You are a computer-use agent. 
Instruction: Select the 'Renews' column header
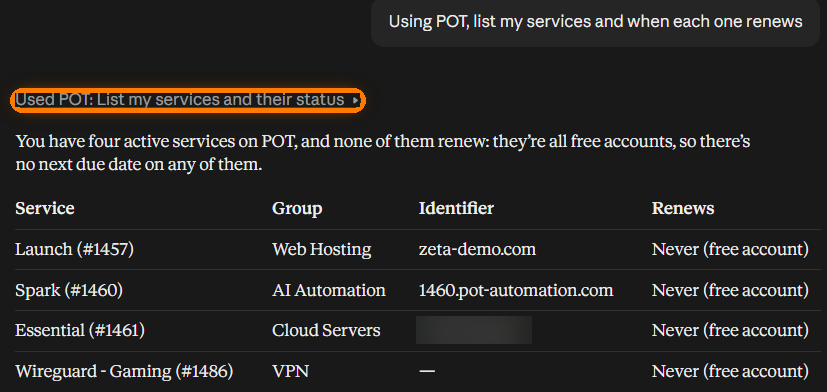click(x=683, y=208)
